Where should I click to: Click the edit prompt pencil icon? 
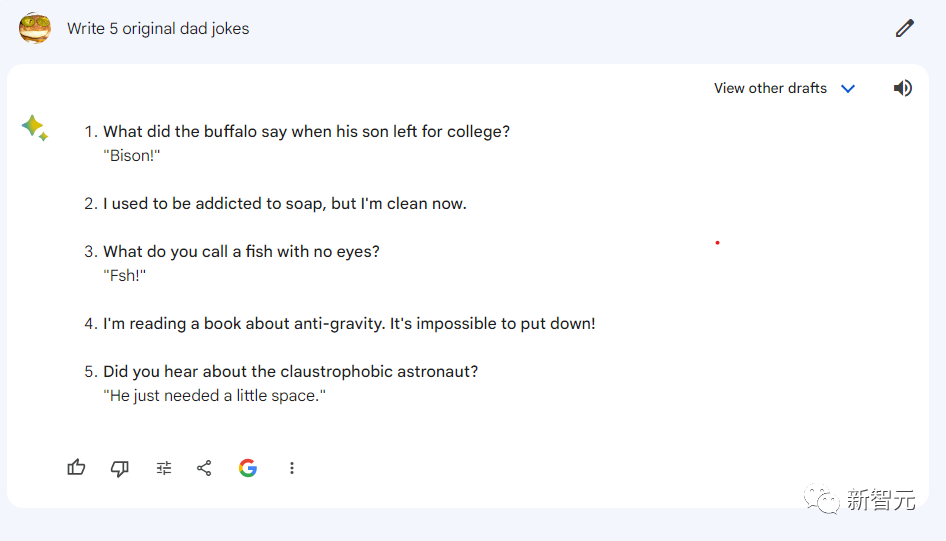click(905, 28)
